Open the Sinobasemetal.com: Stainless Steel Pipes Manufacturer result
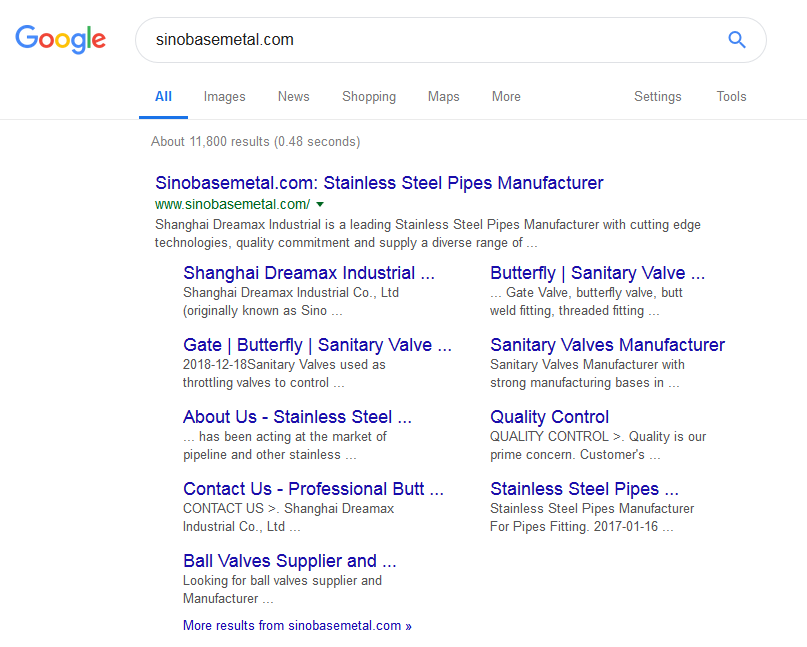The height and width of the screenshot is (647, 807). click(x=379, y=183)
